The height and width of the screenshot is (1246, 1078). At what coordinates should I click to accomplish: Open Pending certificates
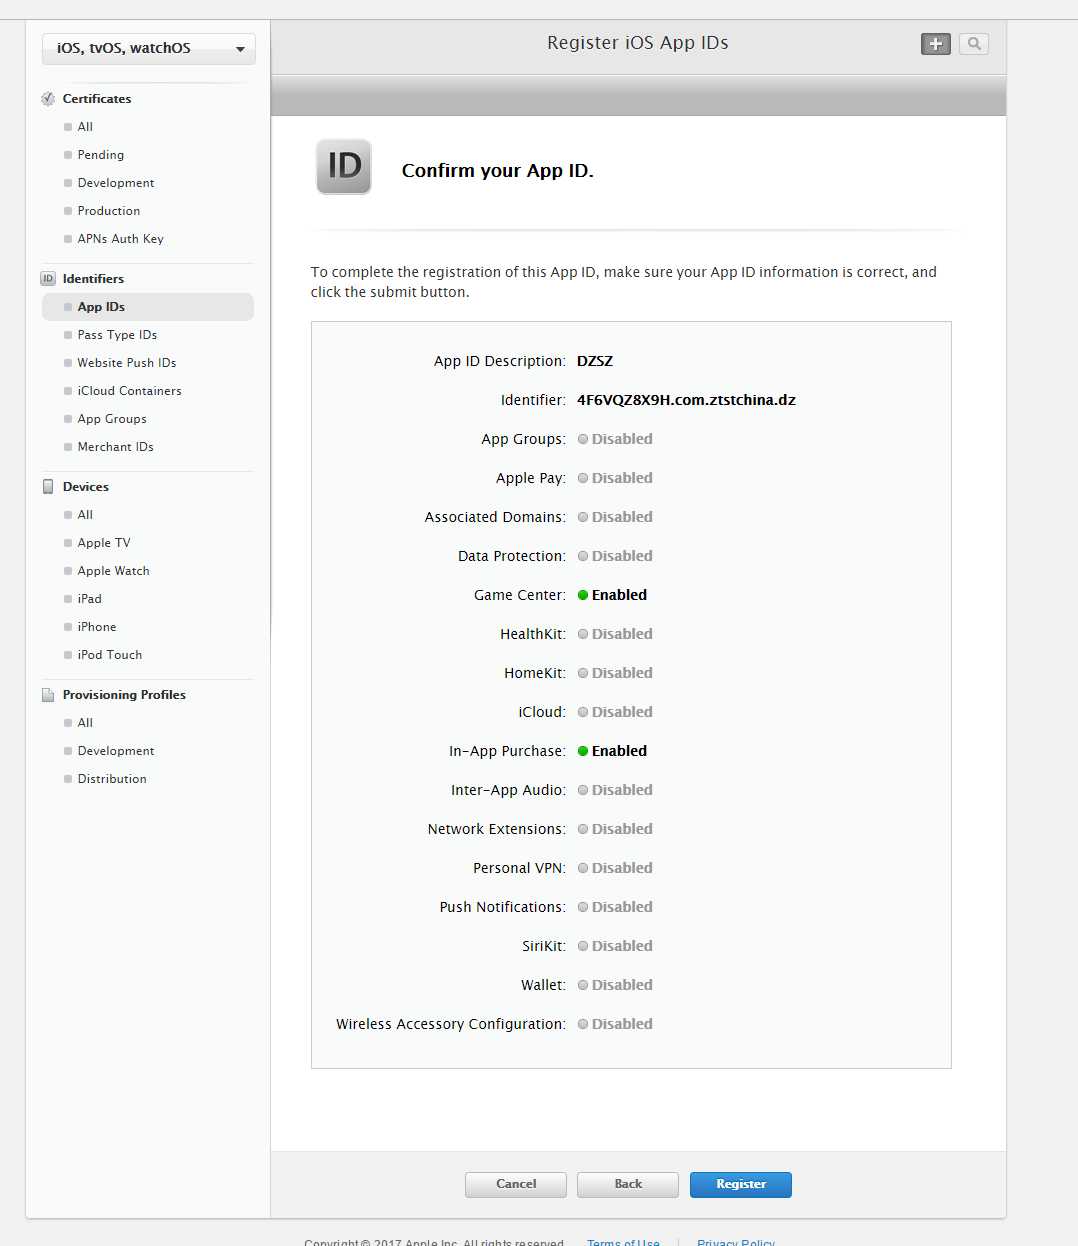pos(101,155)
